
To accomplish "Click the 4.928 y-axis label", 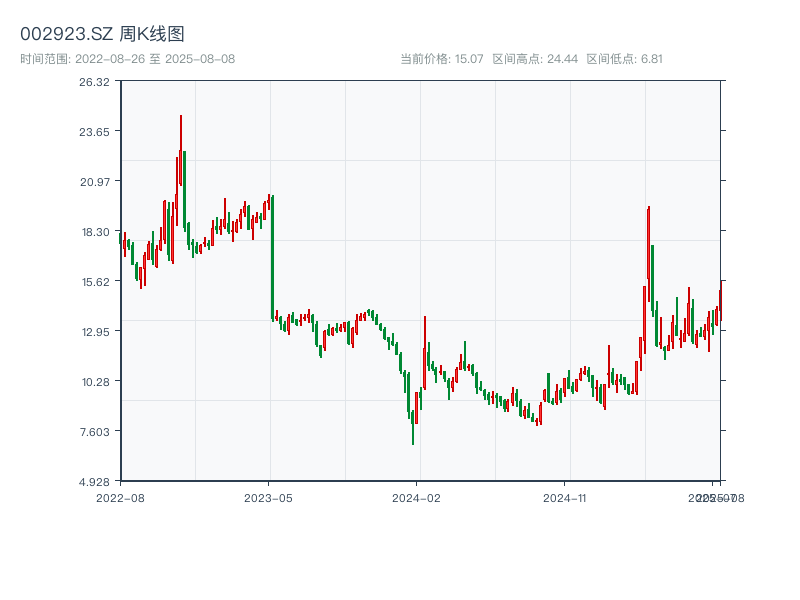I will pyautogui.click(x=94, y=482).
